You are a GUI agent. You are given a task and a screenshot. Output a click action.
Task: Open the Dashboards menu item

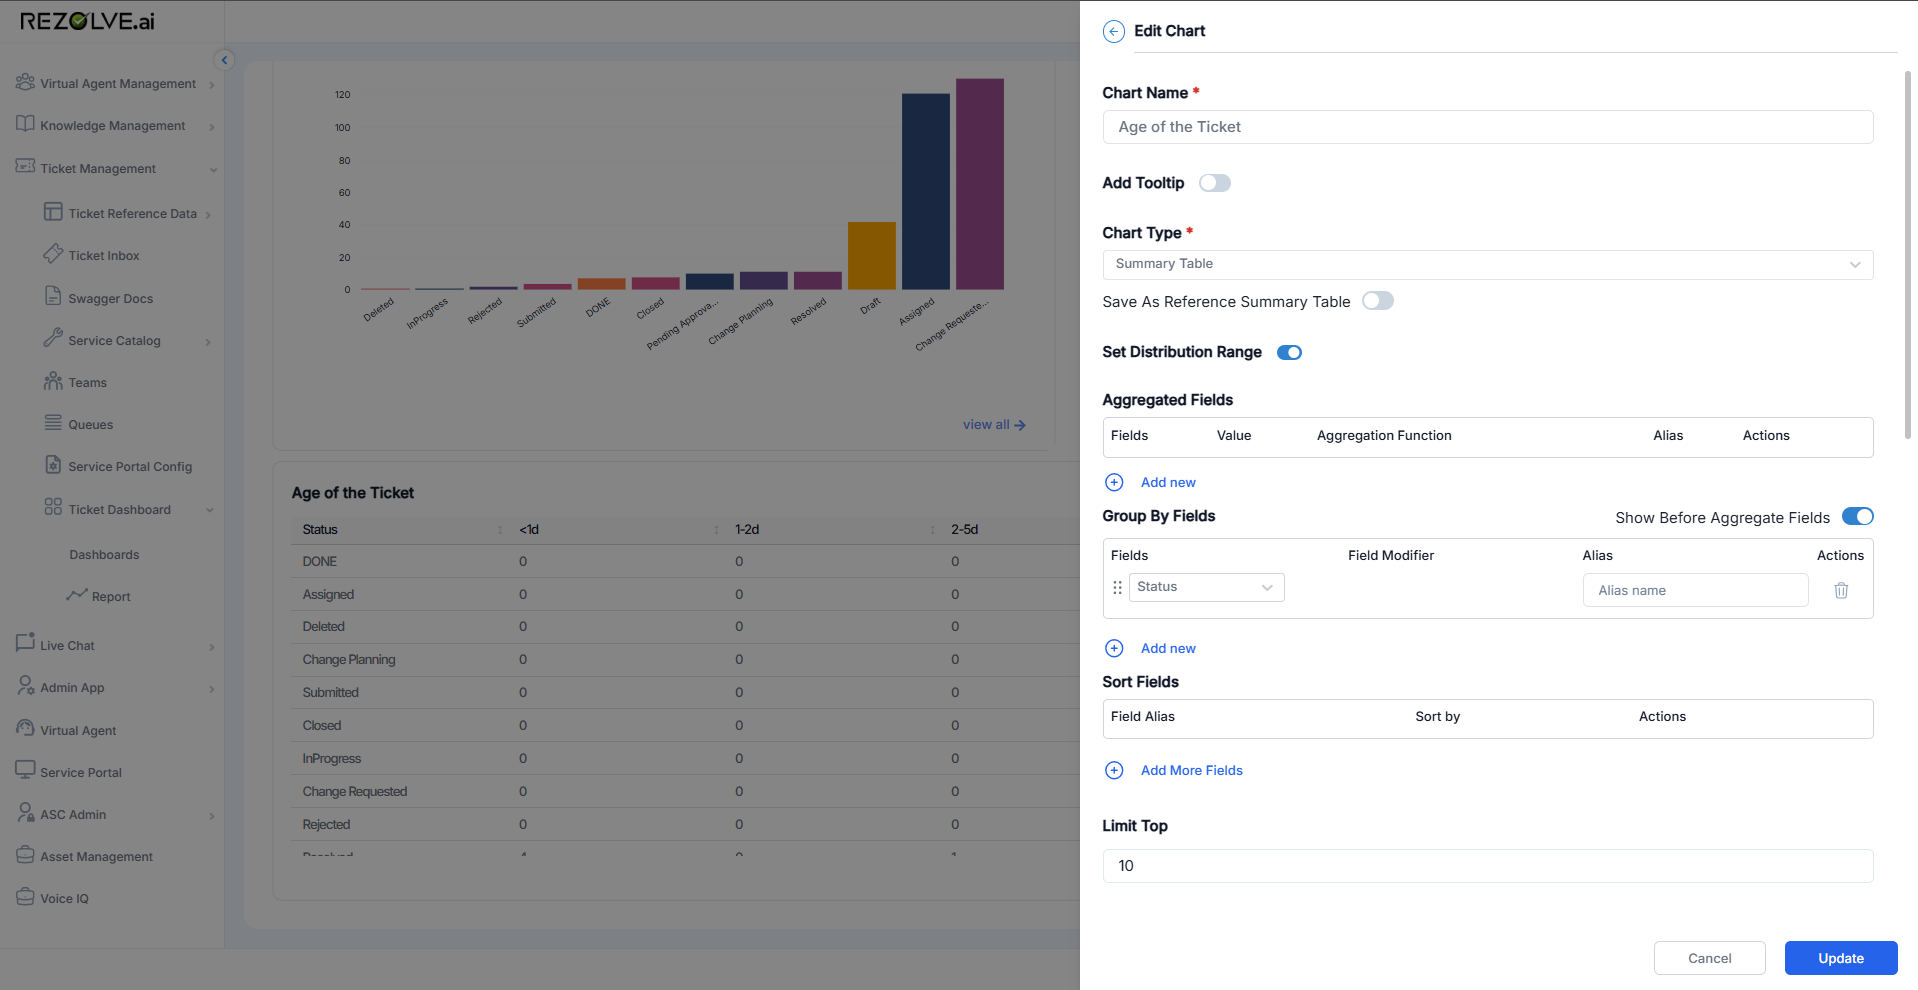104,554
